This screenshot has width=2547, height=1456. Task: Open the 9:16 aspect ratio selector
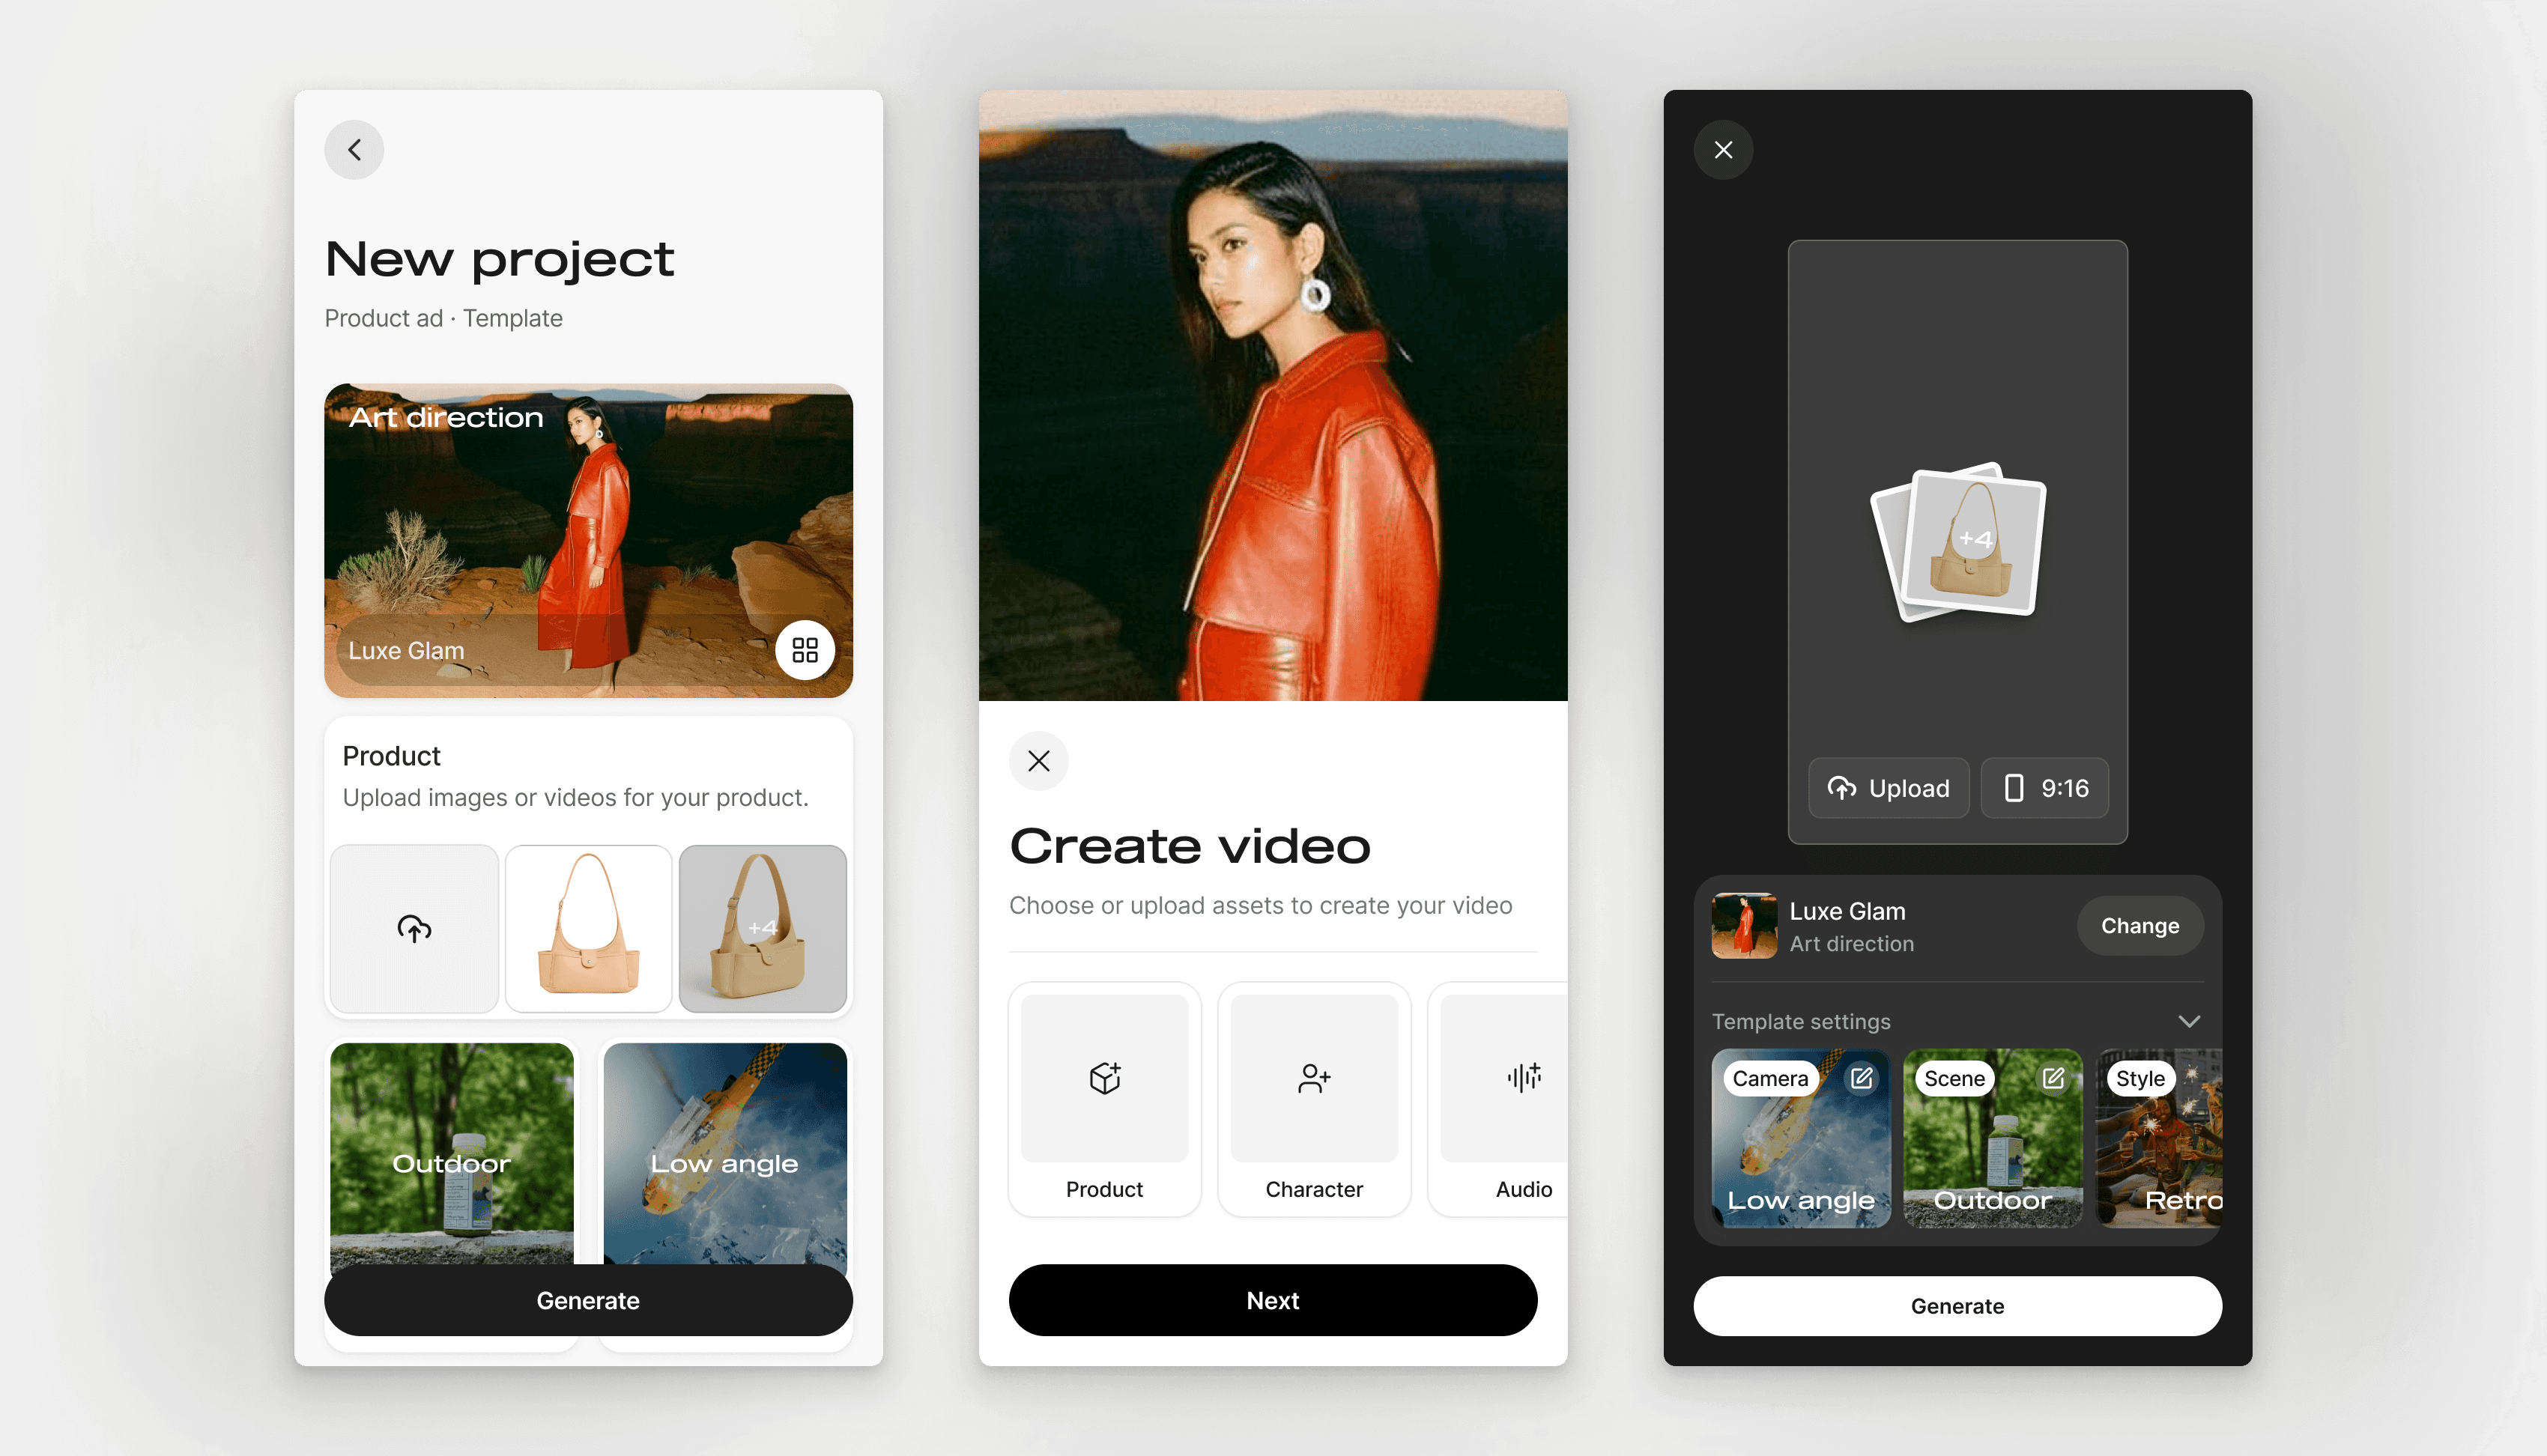click(2045, 788)
